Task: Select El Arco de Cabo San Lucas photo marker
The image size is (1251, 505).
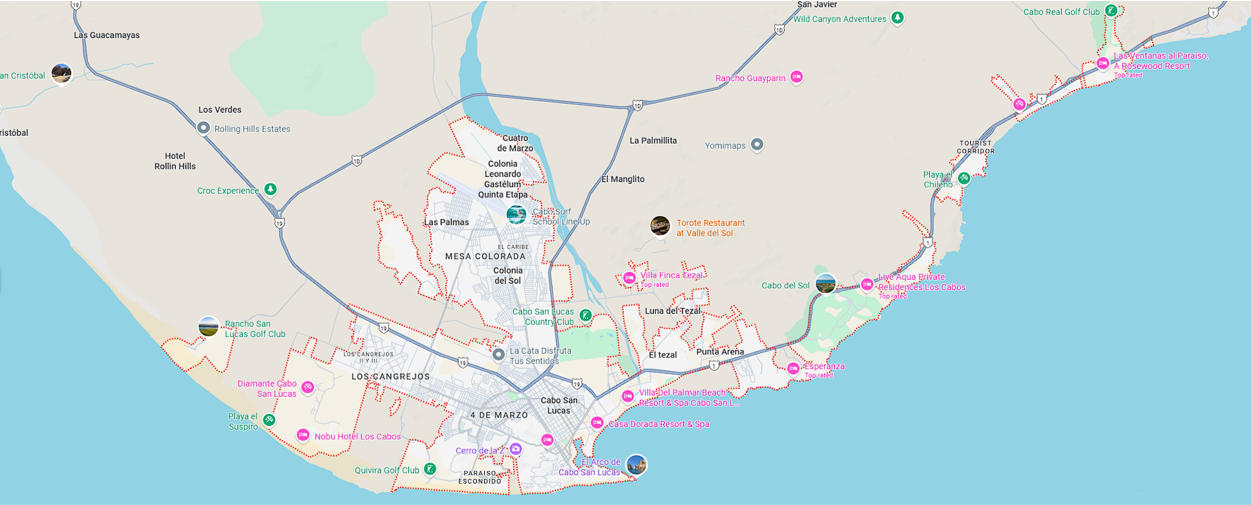Action: (x=636, y=465)
